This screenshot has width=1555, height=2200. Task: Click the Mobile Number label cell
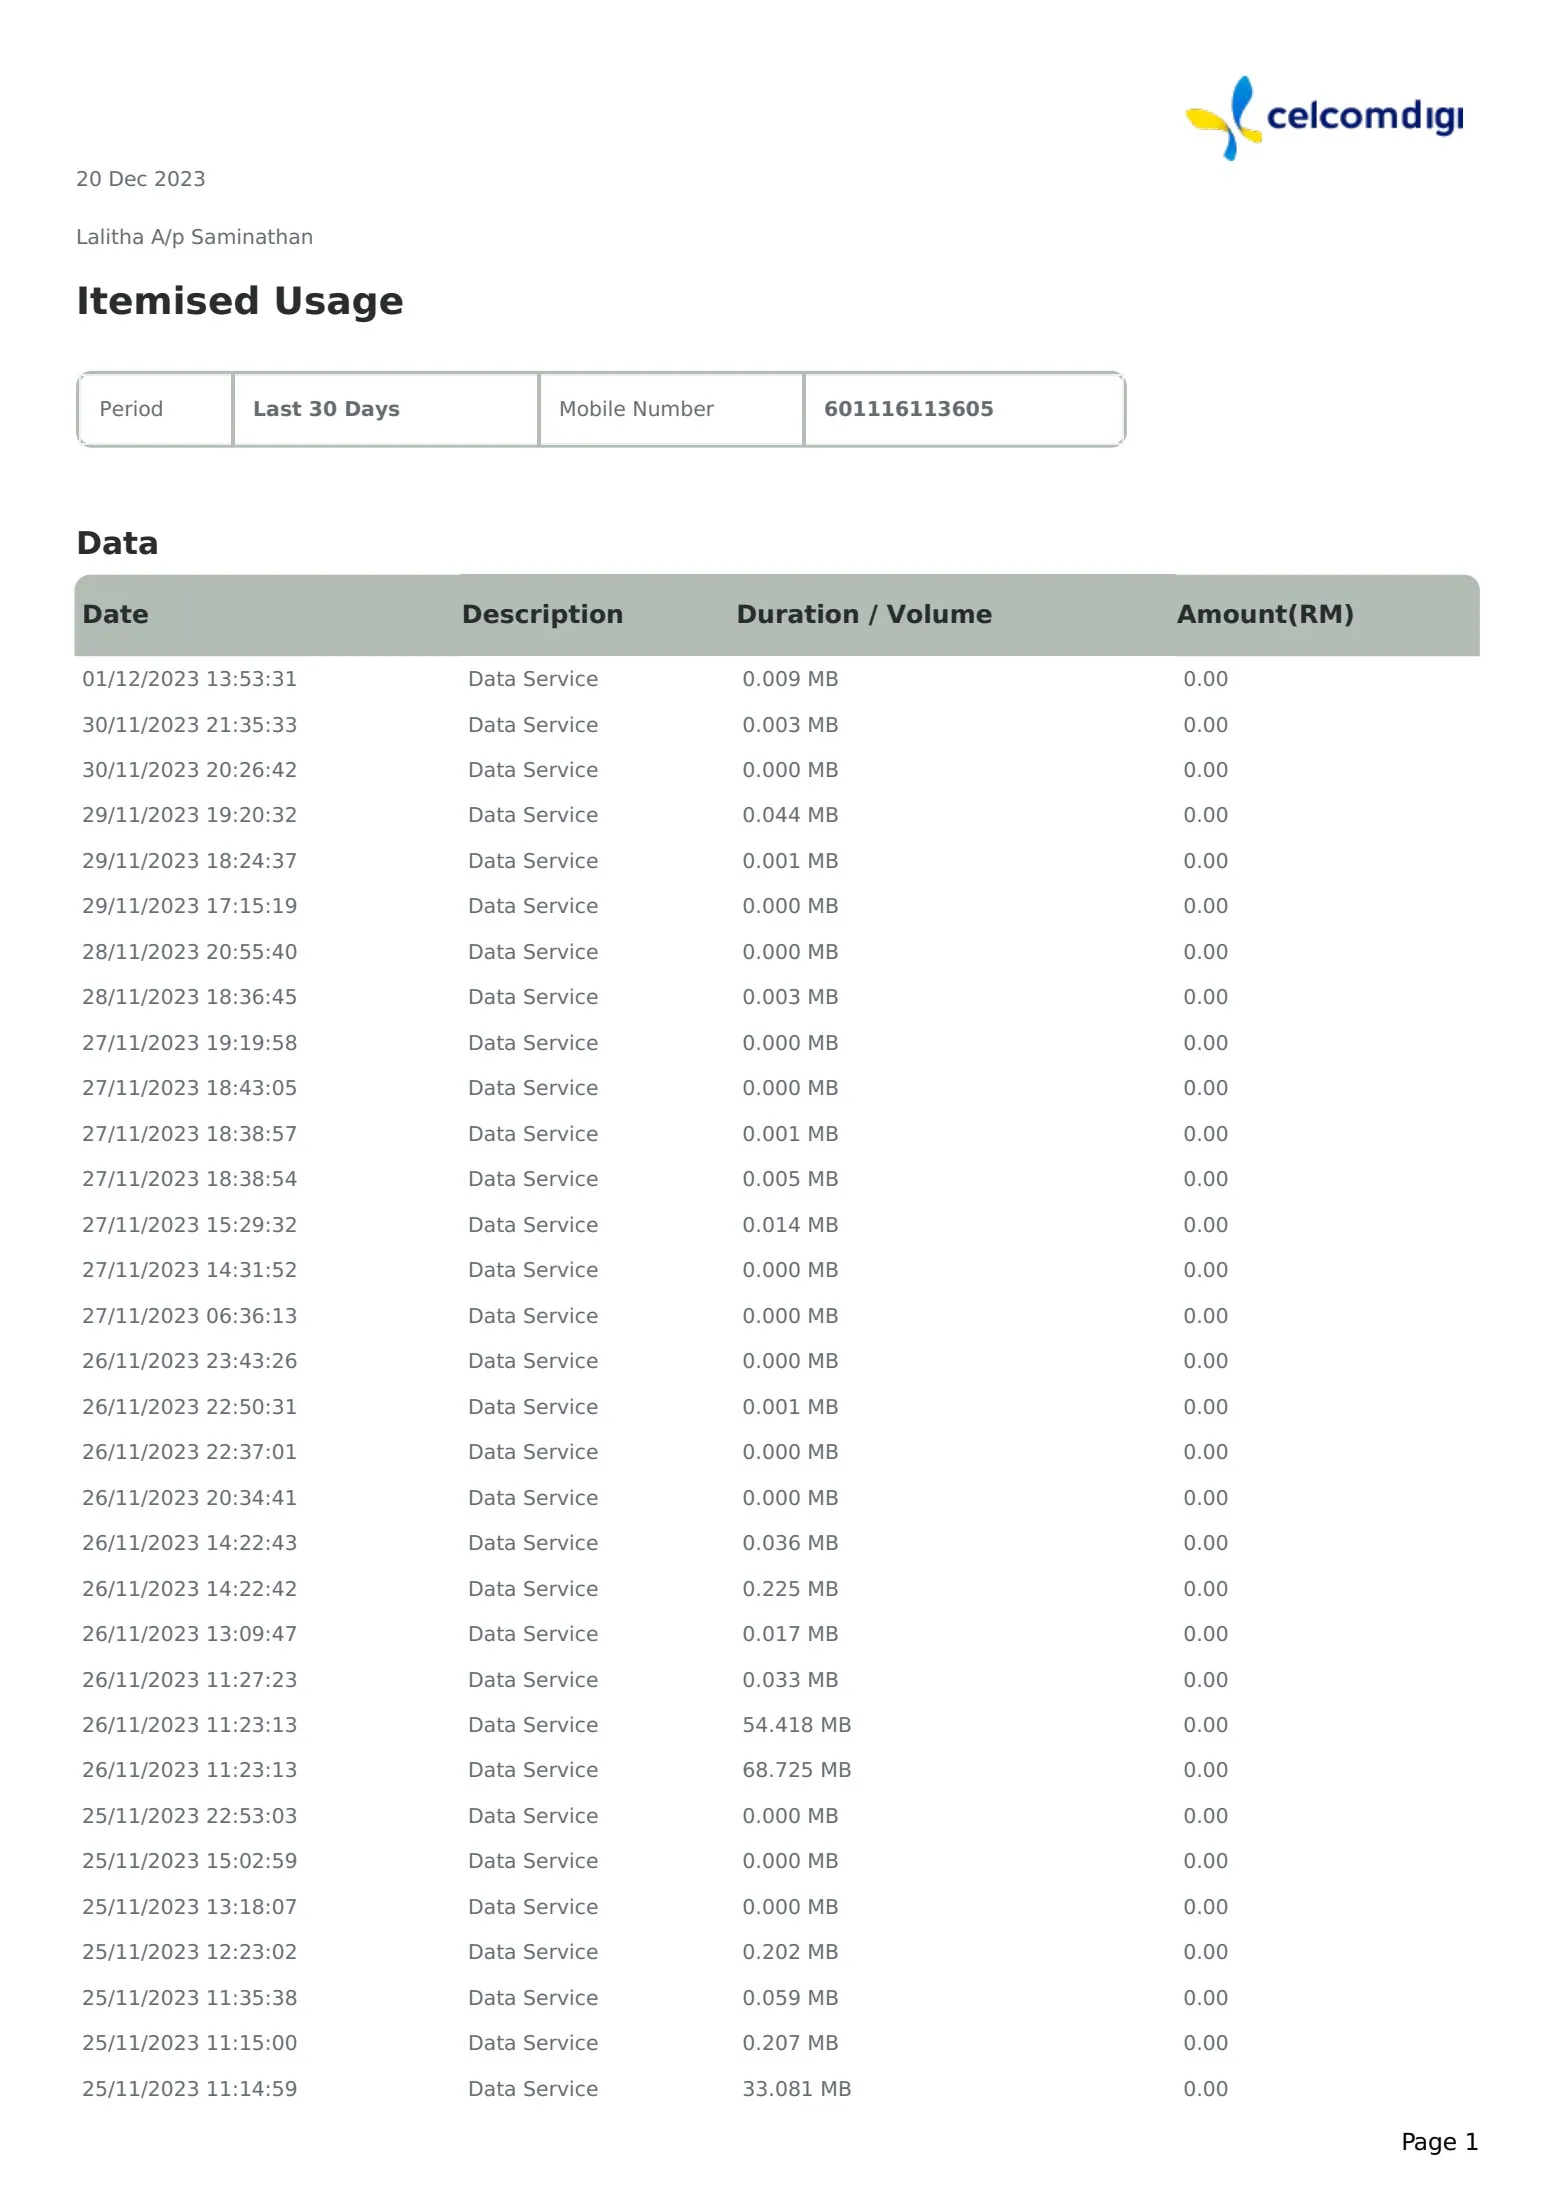click(636, 409)
